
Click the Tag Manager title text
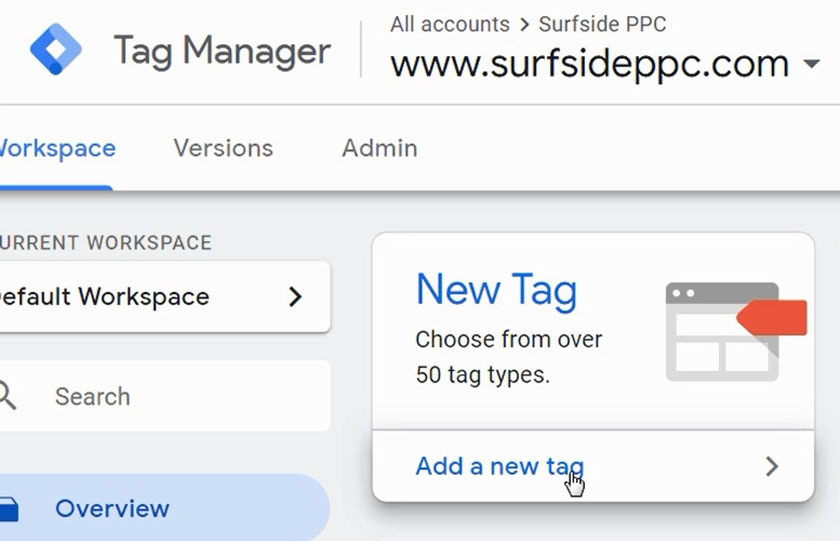[x=221, y=50]
